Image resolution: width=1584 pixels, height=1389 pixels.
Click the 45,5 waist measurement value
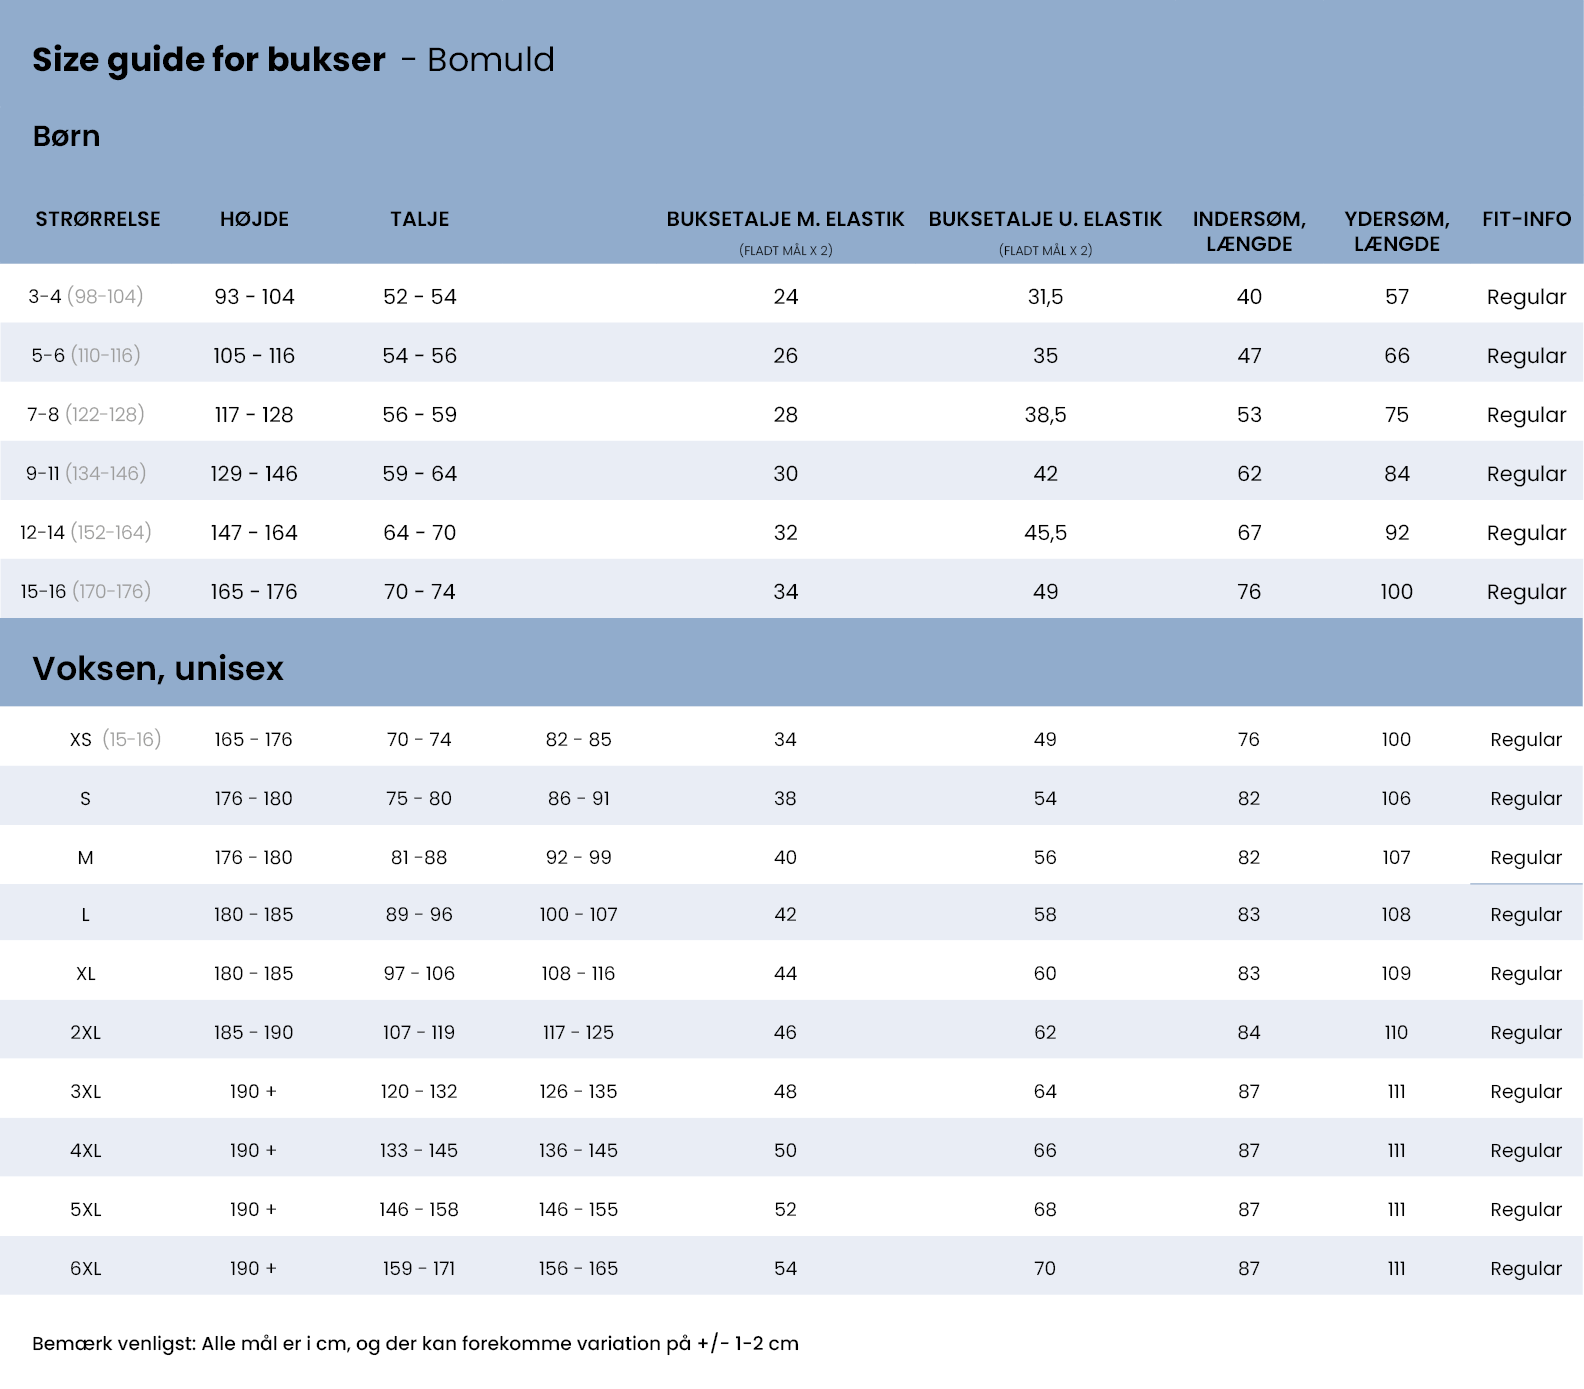[x=1045, y=532]
